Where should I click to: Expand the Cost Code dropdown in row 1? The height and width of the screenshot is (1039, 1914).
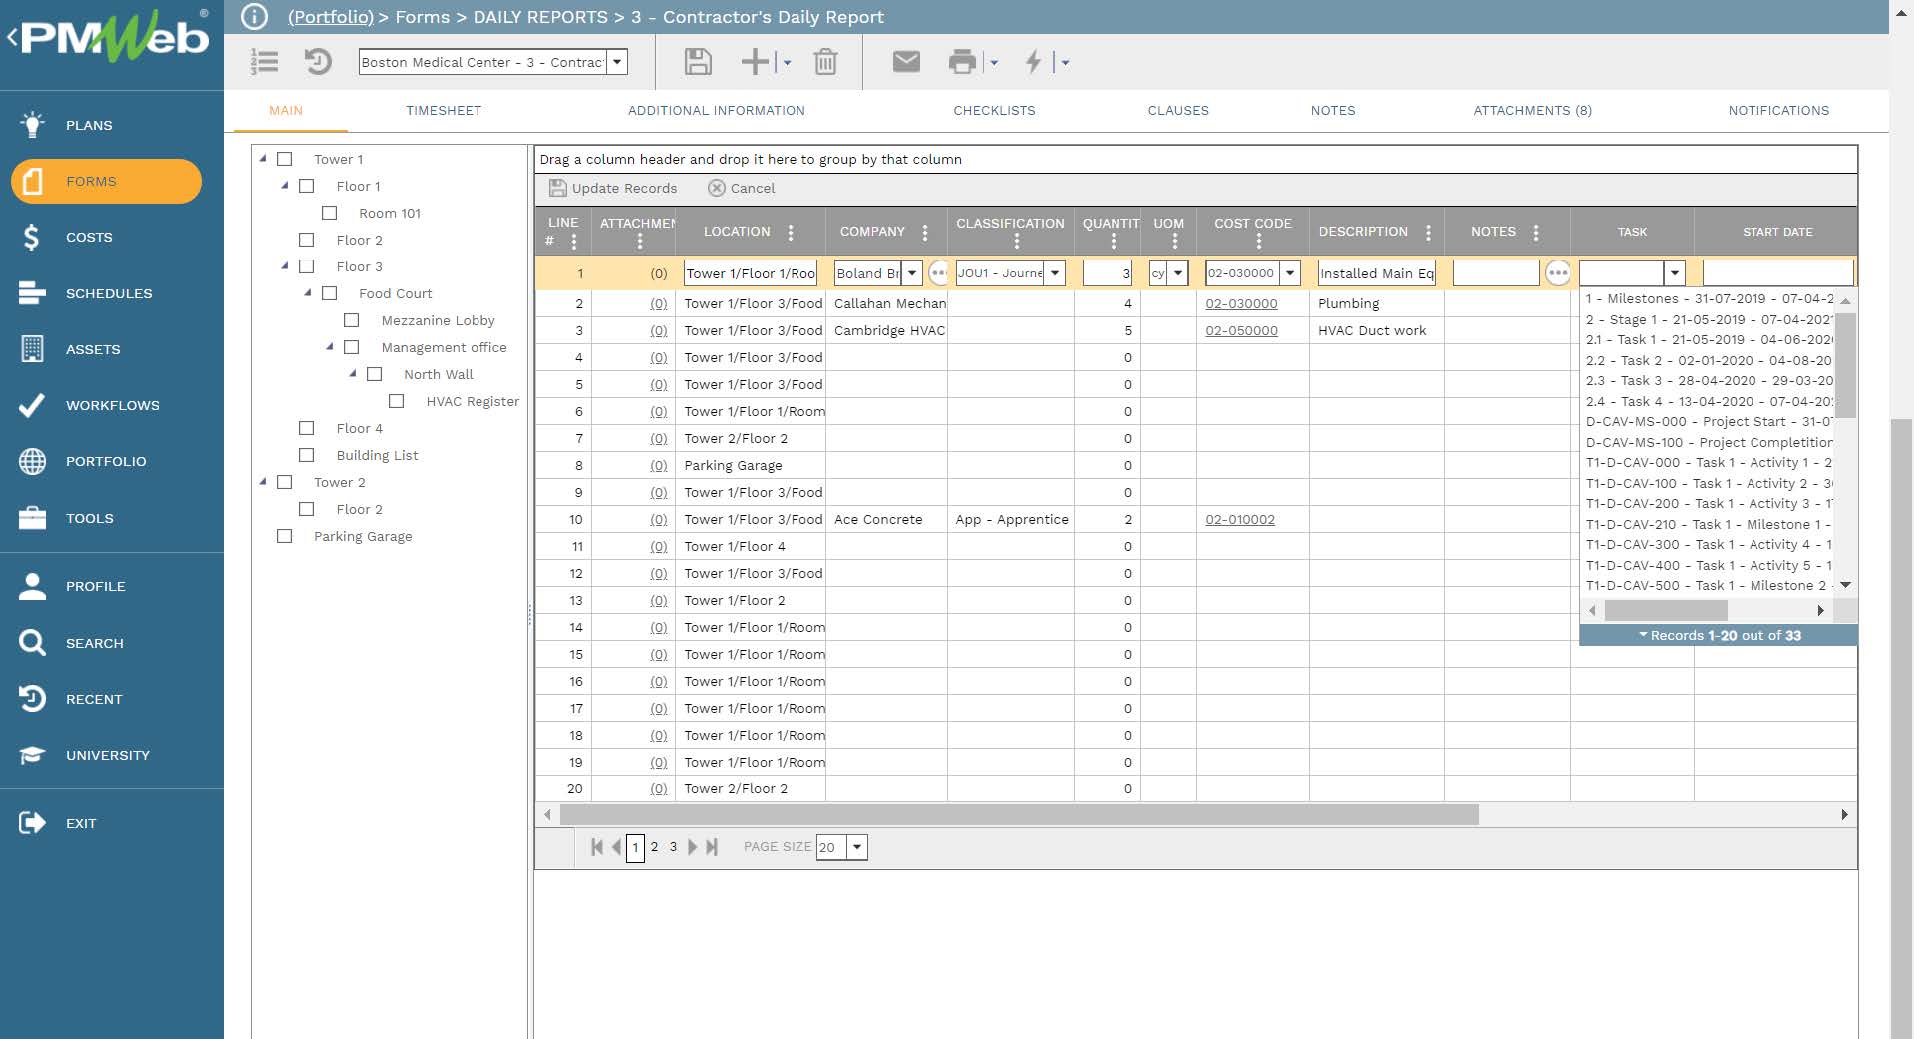pyautogui.click(x=1290, y=273)
